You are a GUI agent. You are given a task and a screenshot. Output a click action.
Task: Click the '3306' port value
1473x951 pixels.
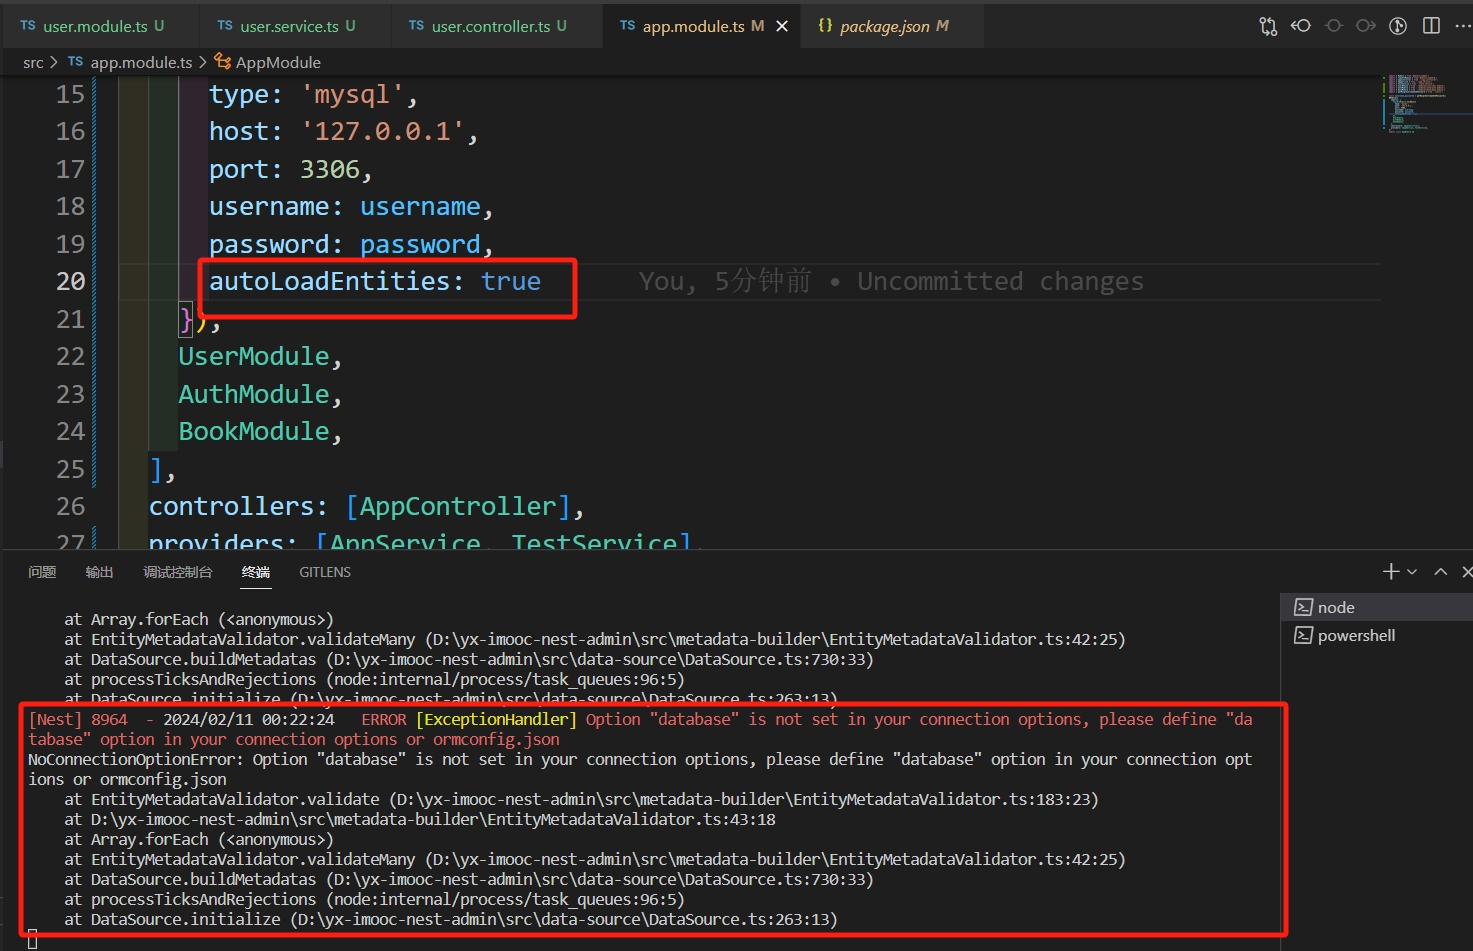pos(330,169)
